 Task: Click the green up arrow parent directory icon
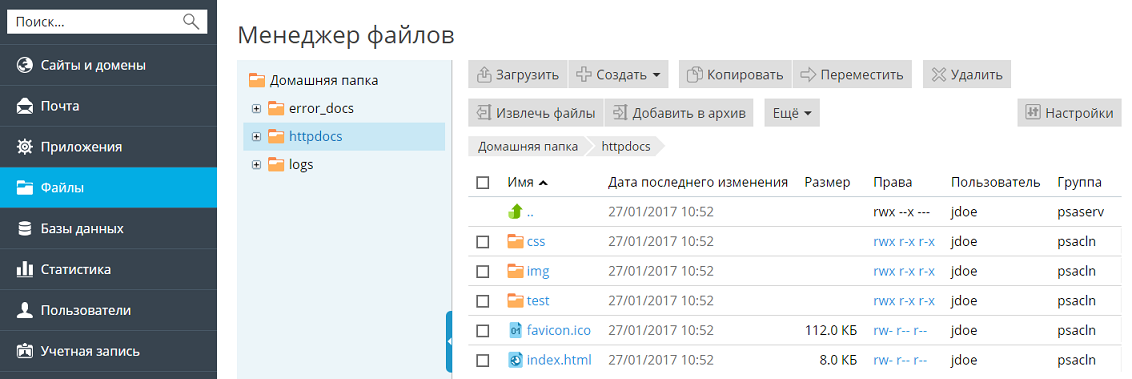coord(515,212)
